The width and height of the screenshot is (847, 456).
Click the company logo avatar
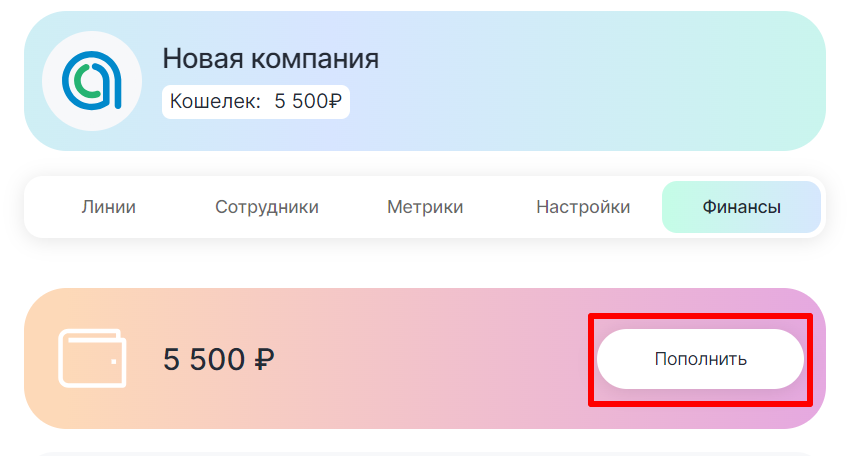click(91, 81)
